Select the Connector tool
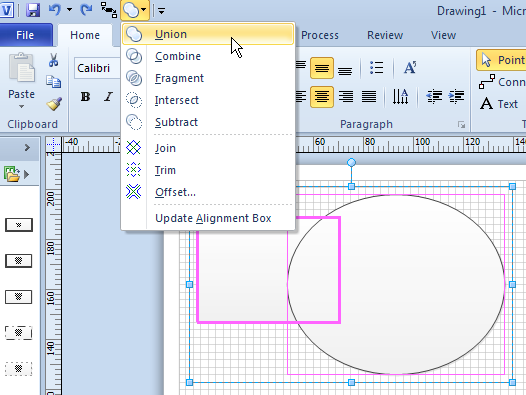The image size is (526, 395). (502, 82)
